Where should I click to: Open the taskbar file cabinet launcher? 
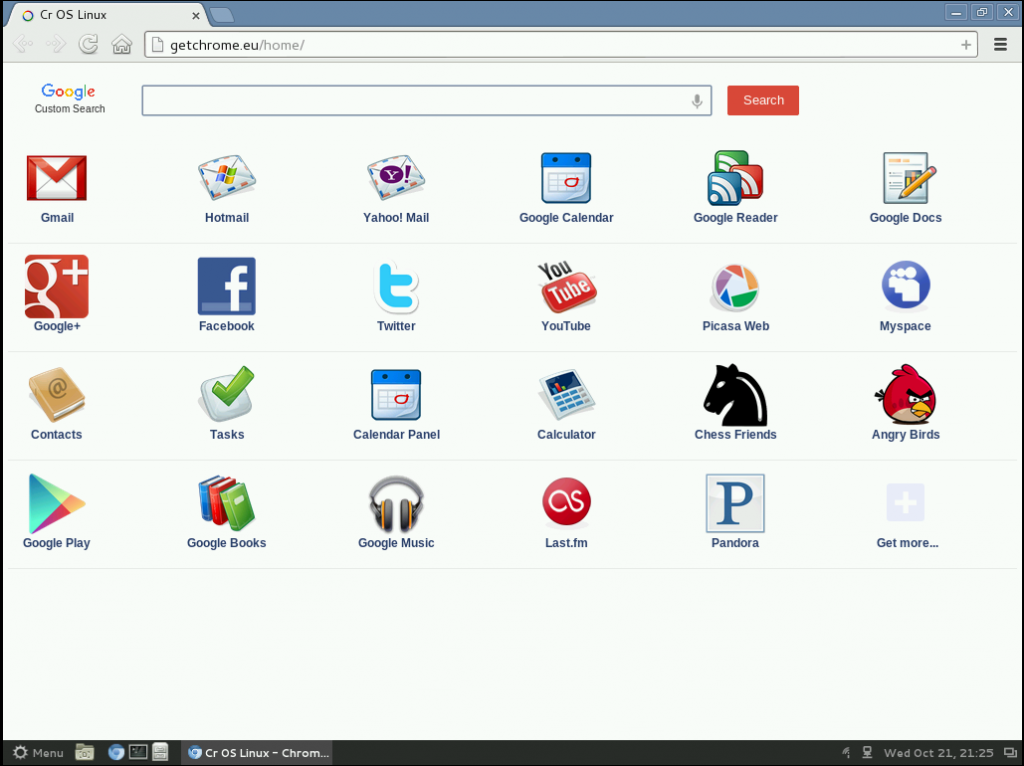(x=160, y=752)
